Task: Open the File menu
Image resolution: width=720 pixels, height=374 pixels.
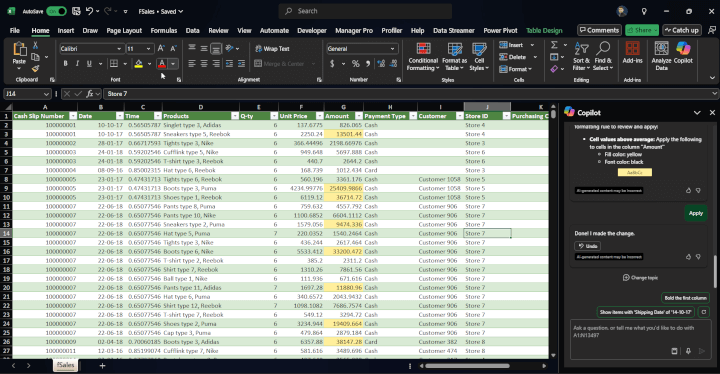Action: [x=15, y=30]
